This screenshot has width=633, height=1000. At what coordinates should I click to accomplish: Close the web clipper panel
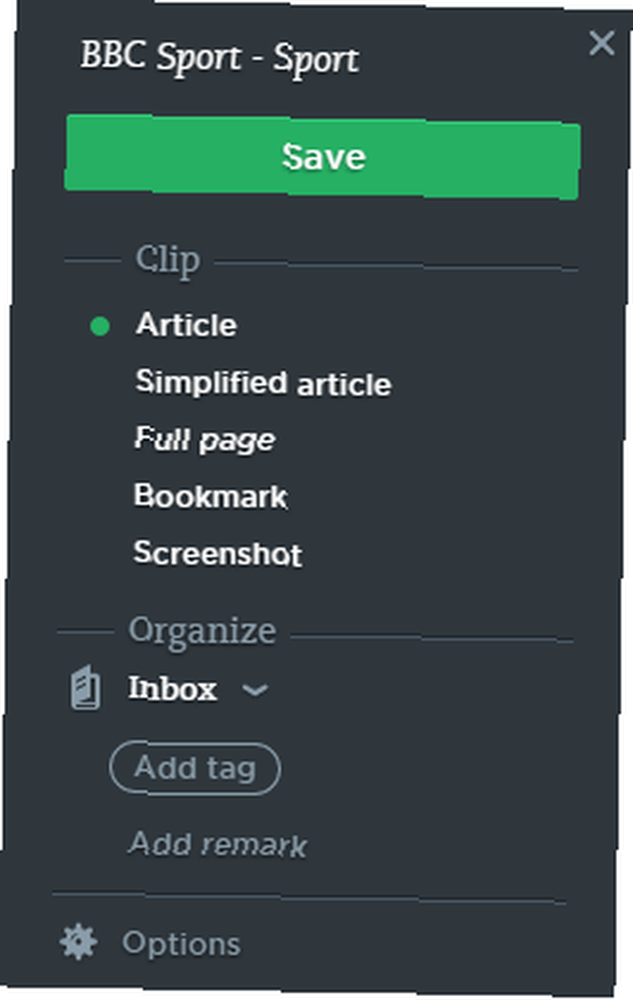[601, 43]
